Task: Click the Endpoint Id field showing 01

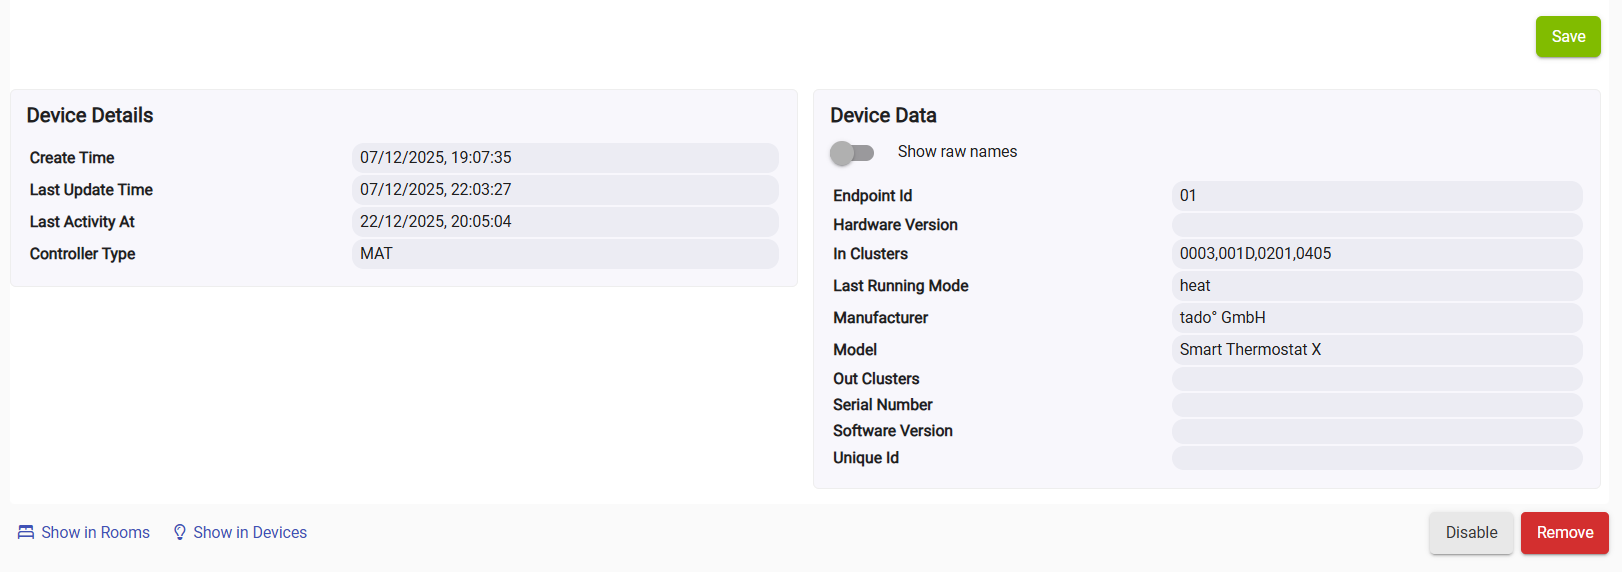Action: (1376, 196)
